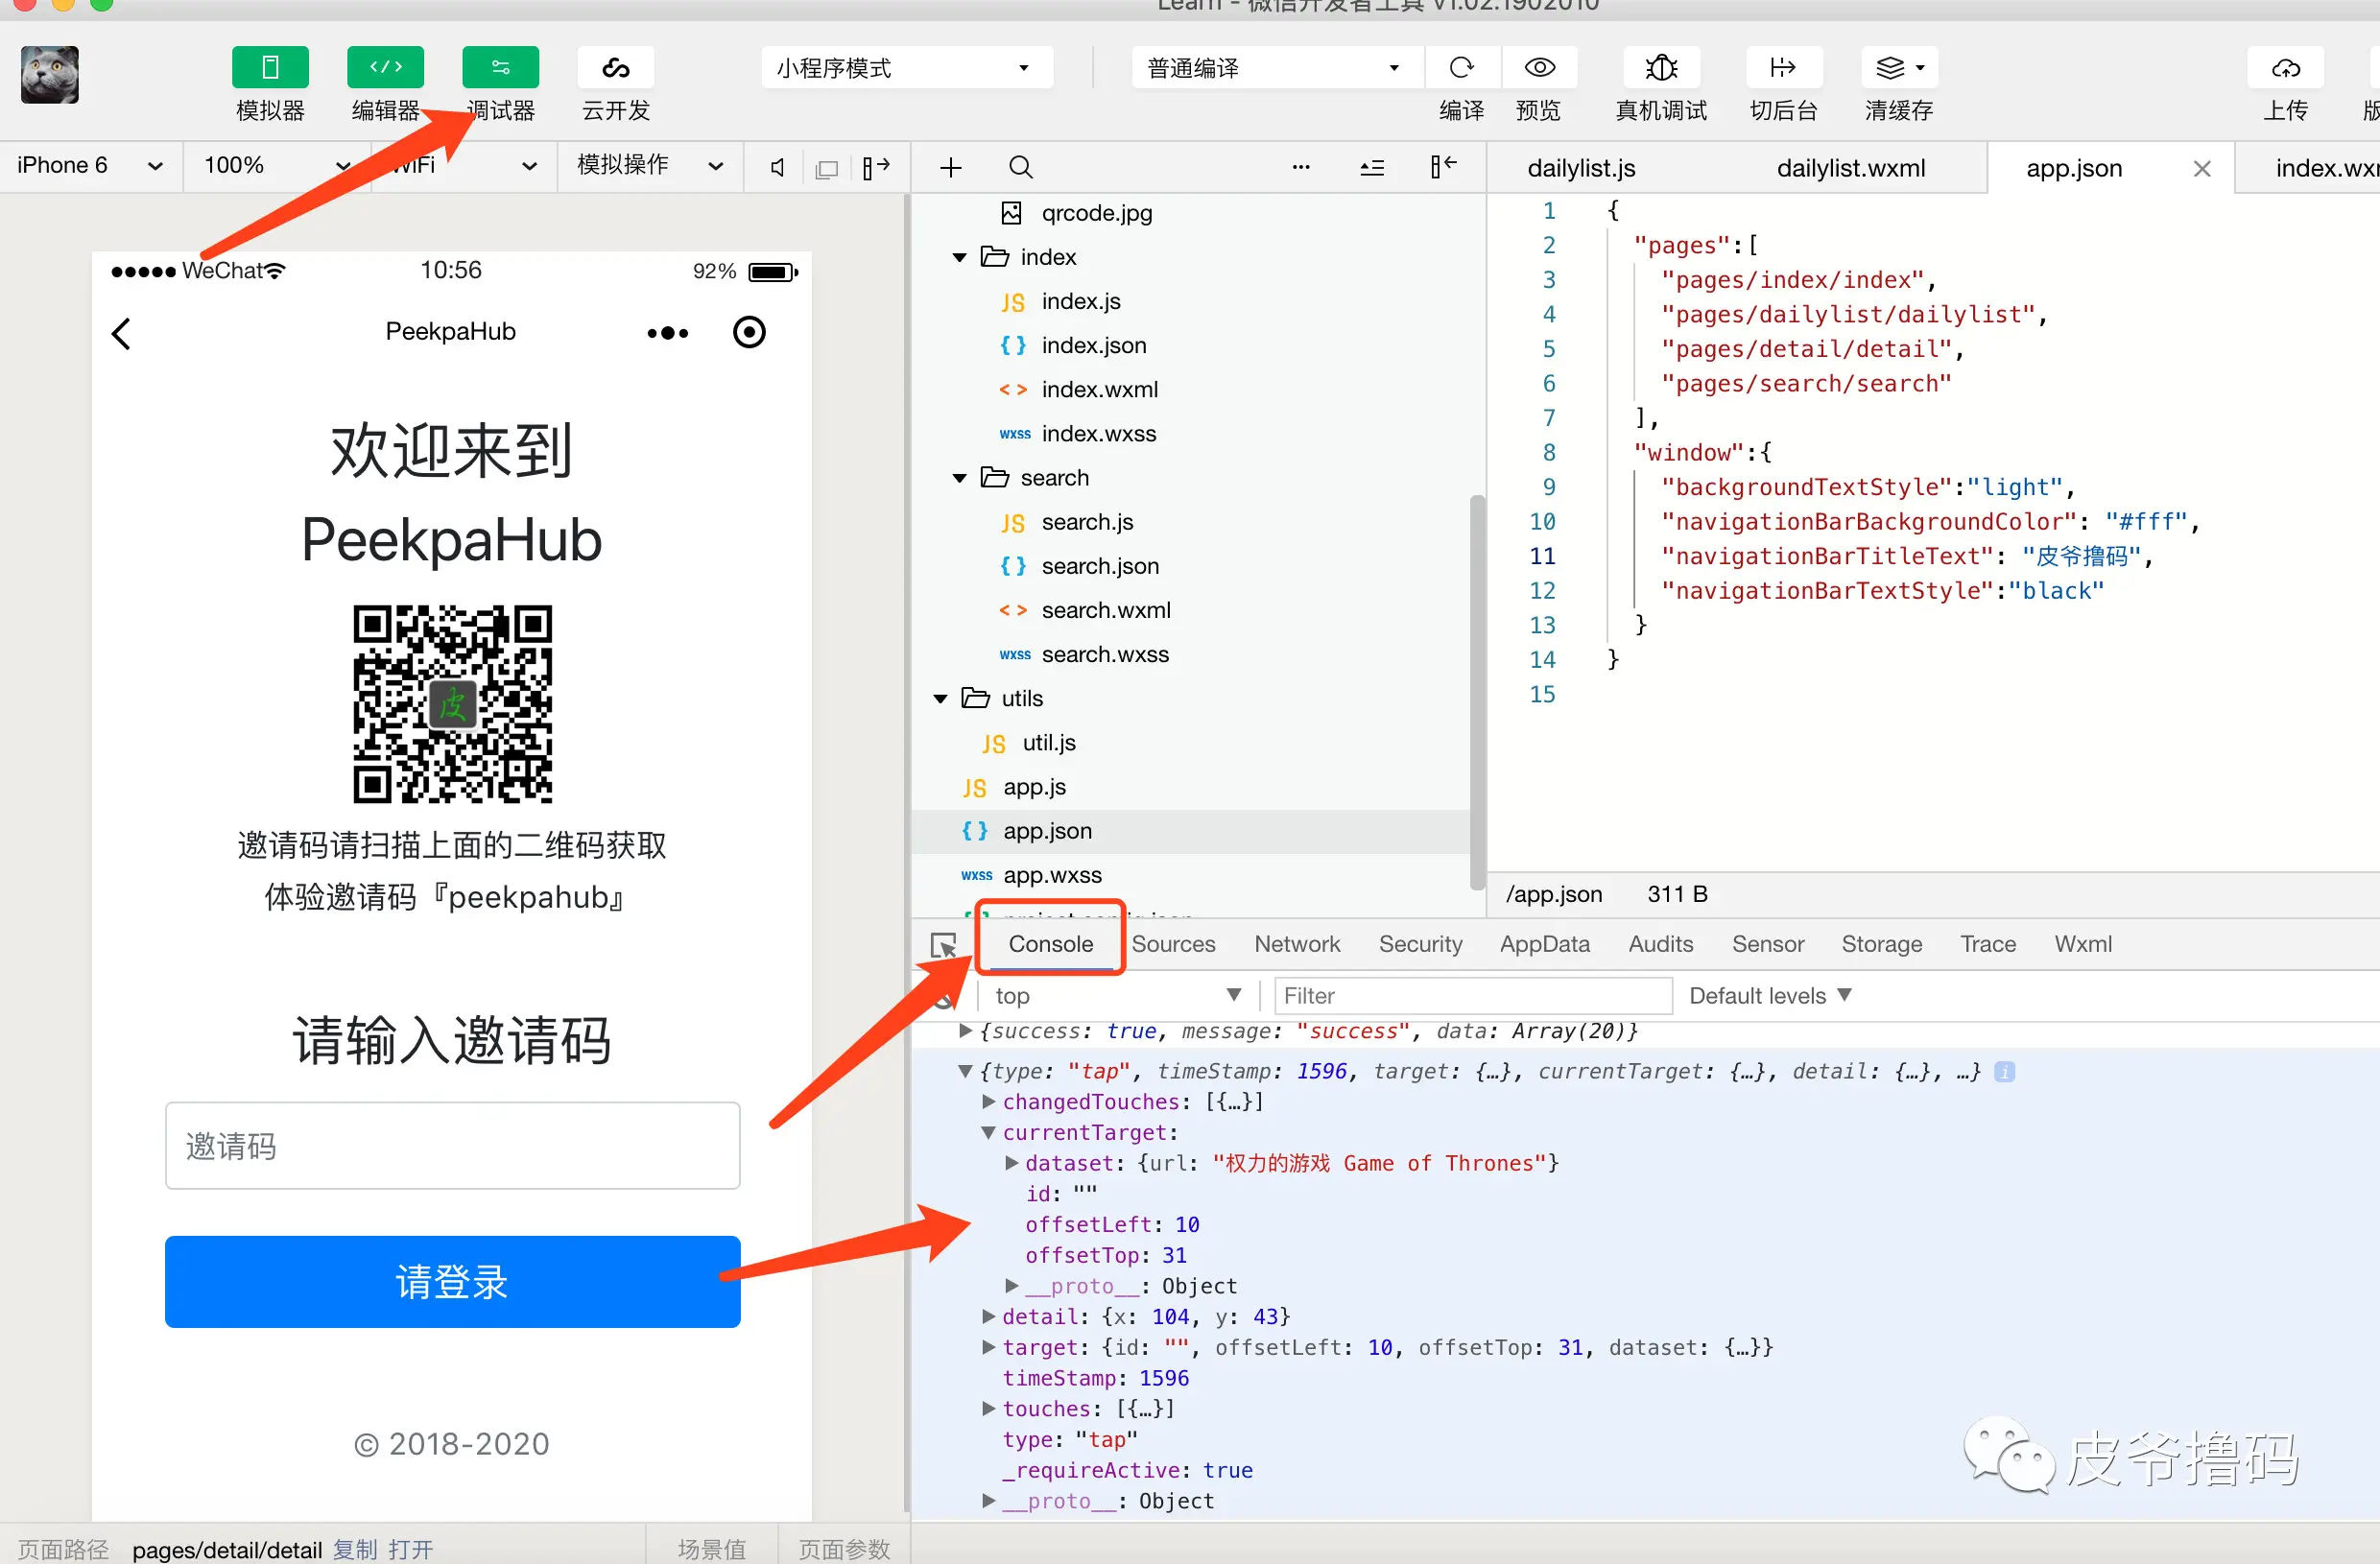Image resolution: width=2380 pixels, height=1564 pixels.
Task: Open the 100% zoom dropdown
Action: pos(277,165)
